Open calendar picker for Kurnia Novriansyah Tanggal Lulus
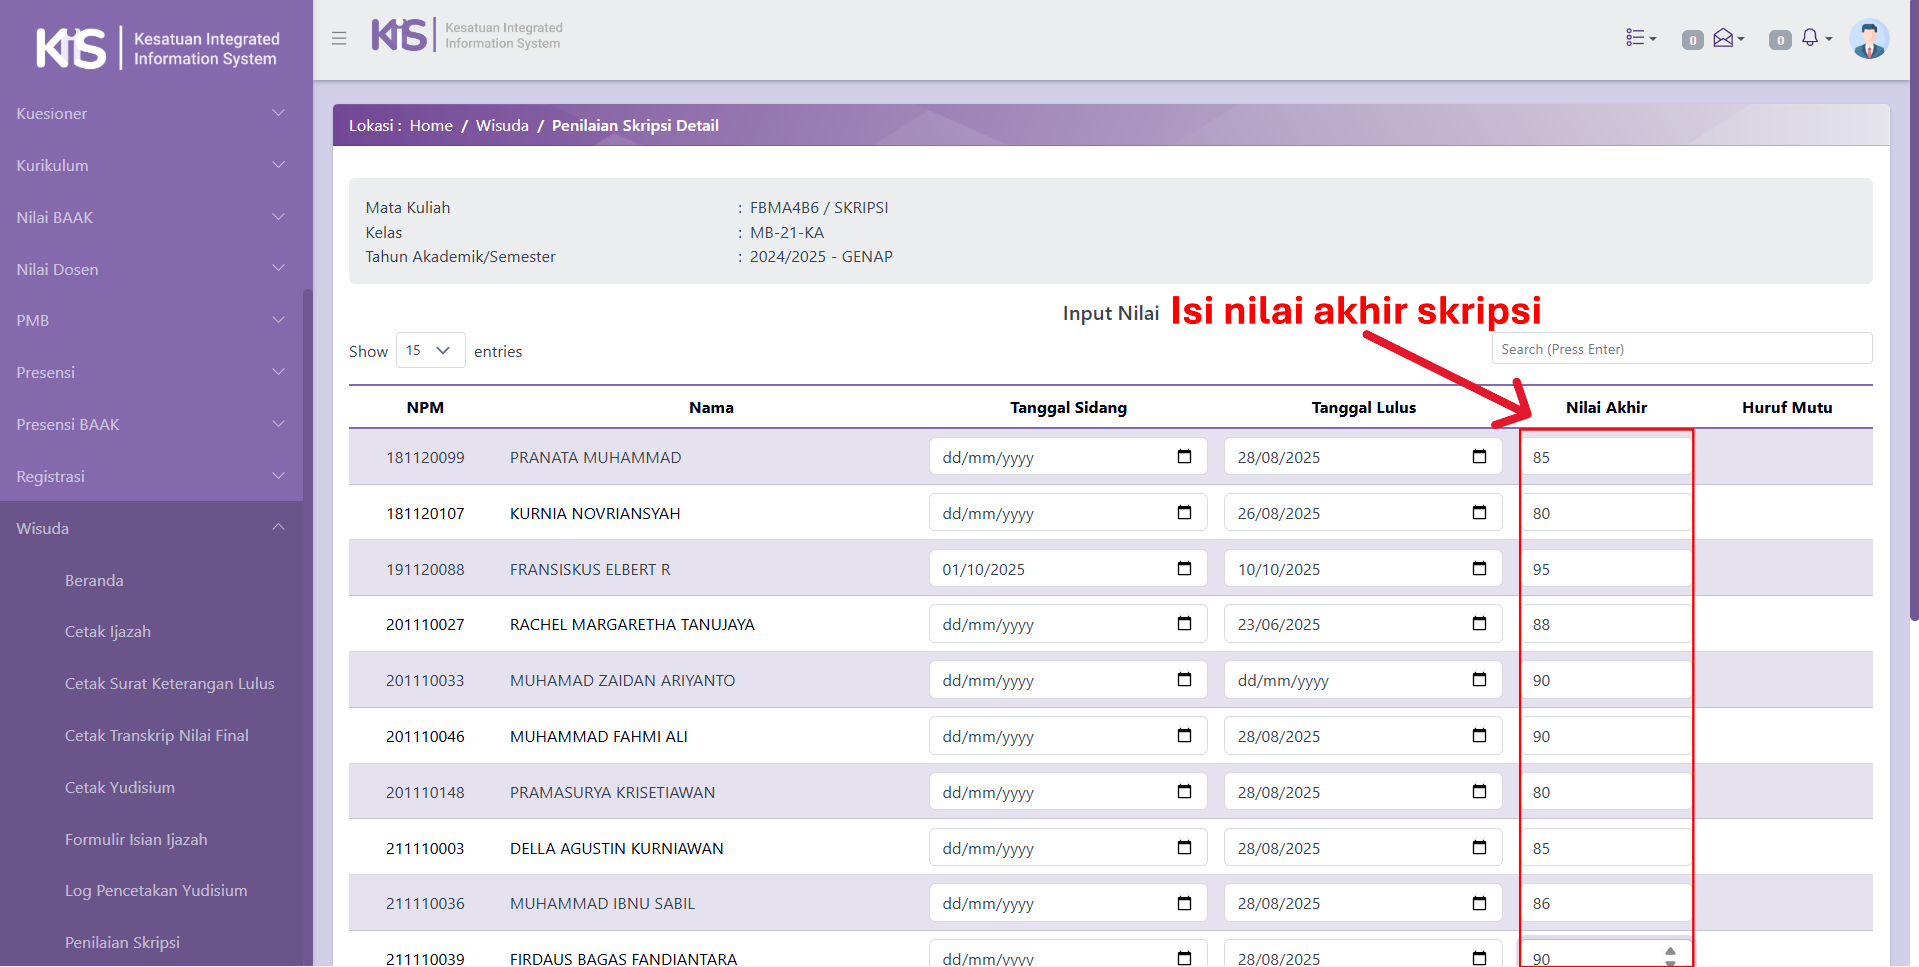 (1479, 513)
